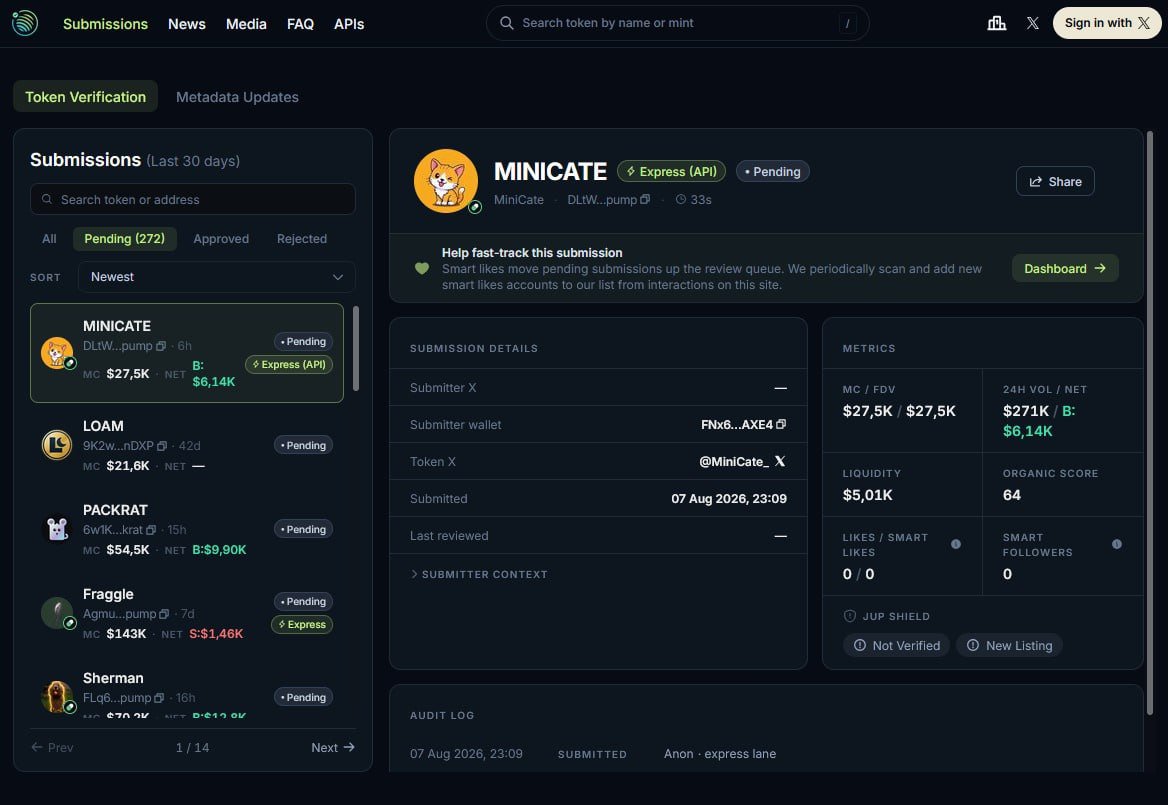Open the @MiniCate_ Token X link
This screenshot has width=1168, height=805.
[743, 462]
